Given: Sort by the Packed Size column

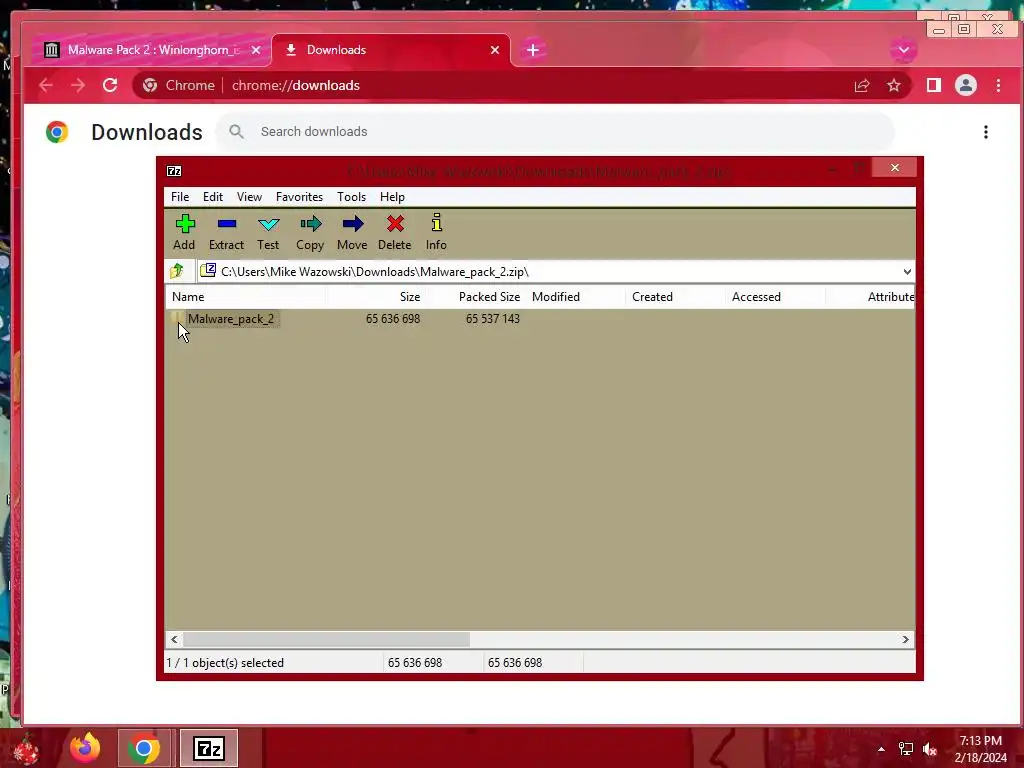Looking at the screenshot, I should pyautogui.click(x=475, y=296).
